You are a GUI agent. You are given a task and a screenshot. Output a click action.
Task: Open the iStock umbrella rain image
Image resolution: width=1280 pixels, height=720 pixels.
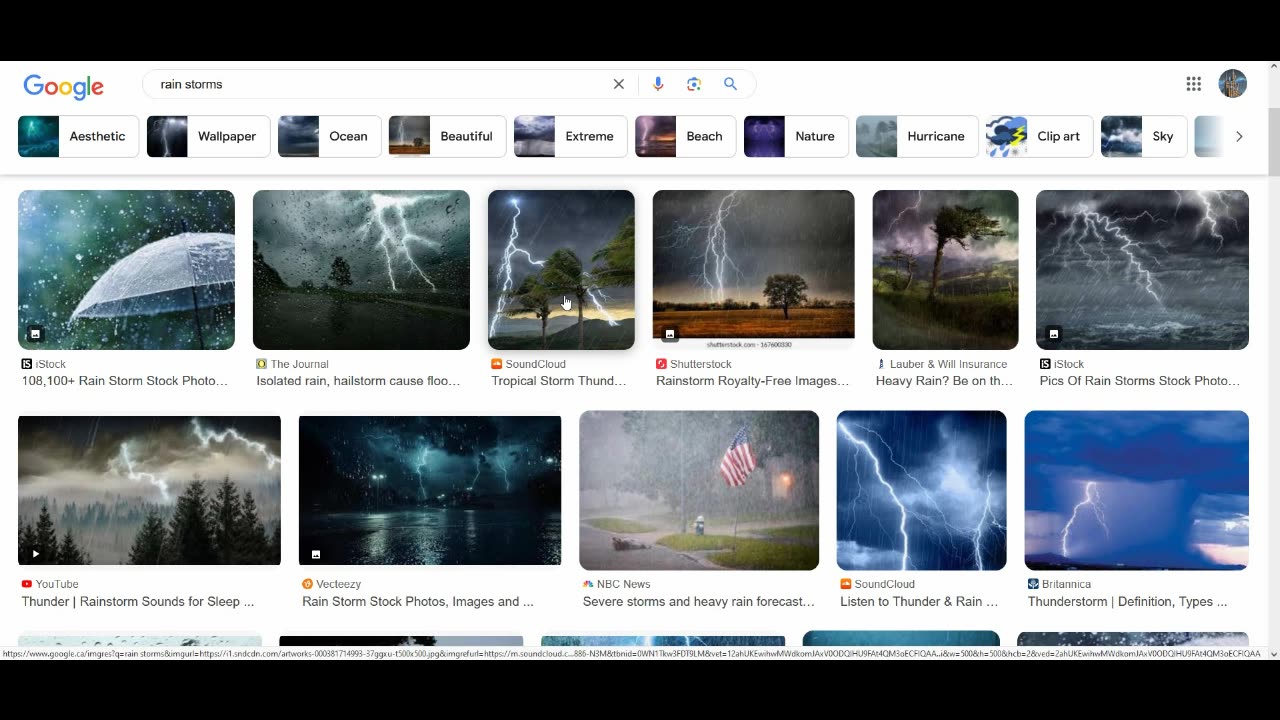pos(126,270)
